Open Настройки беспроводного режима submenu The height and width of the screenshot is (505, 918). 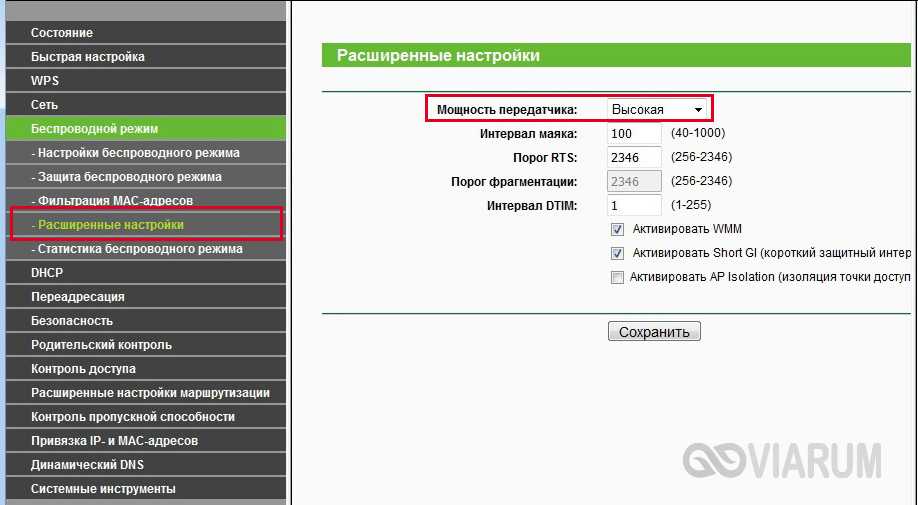[146, 153]
